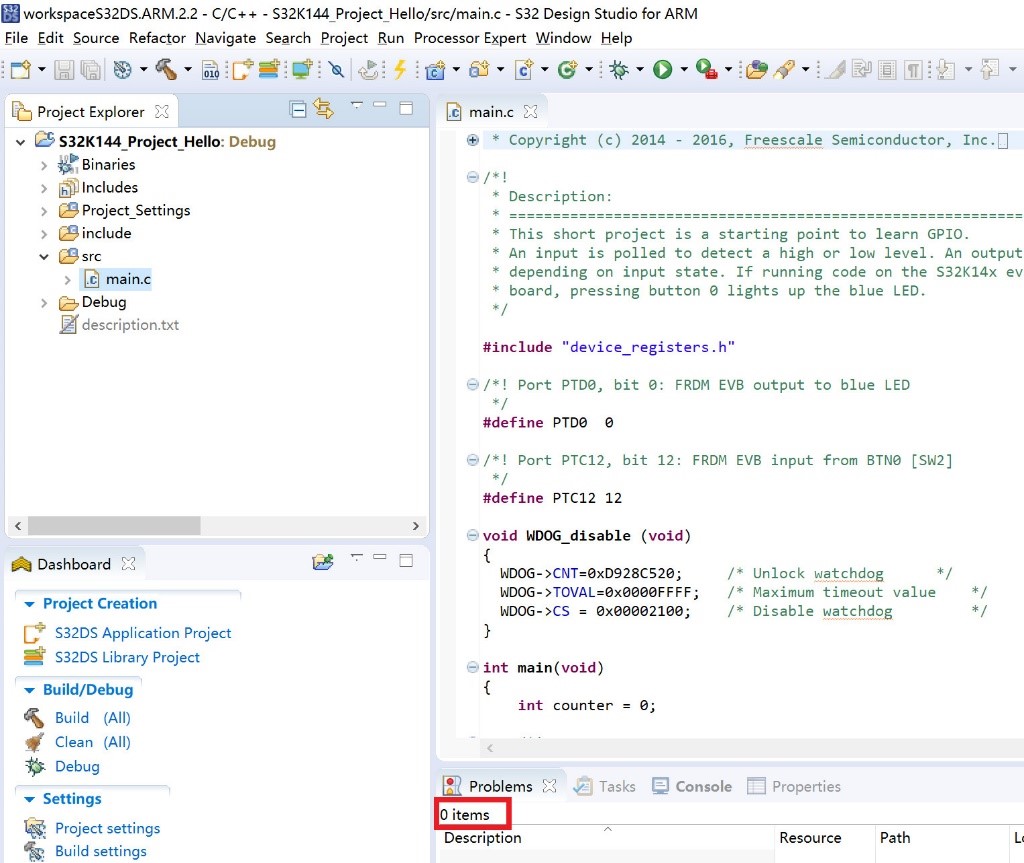The width and height of the screenshot is (1024, 863).
Task: Click the hammer Build toolbar icon
Action: (x=166, y=69)
